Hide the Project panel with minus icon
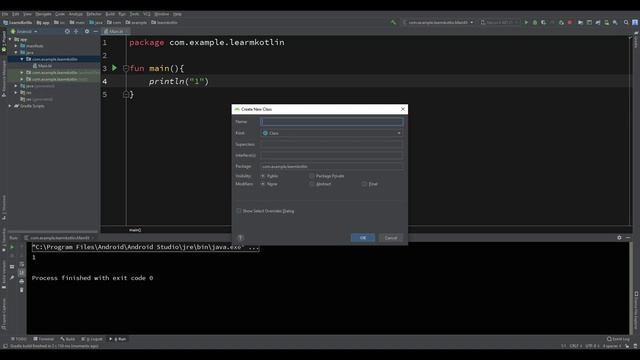 96,31
